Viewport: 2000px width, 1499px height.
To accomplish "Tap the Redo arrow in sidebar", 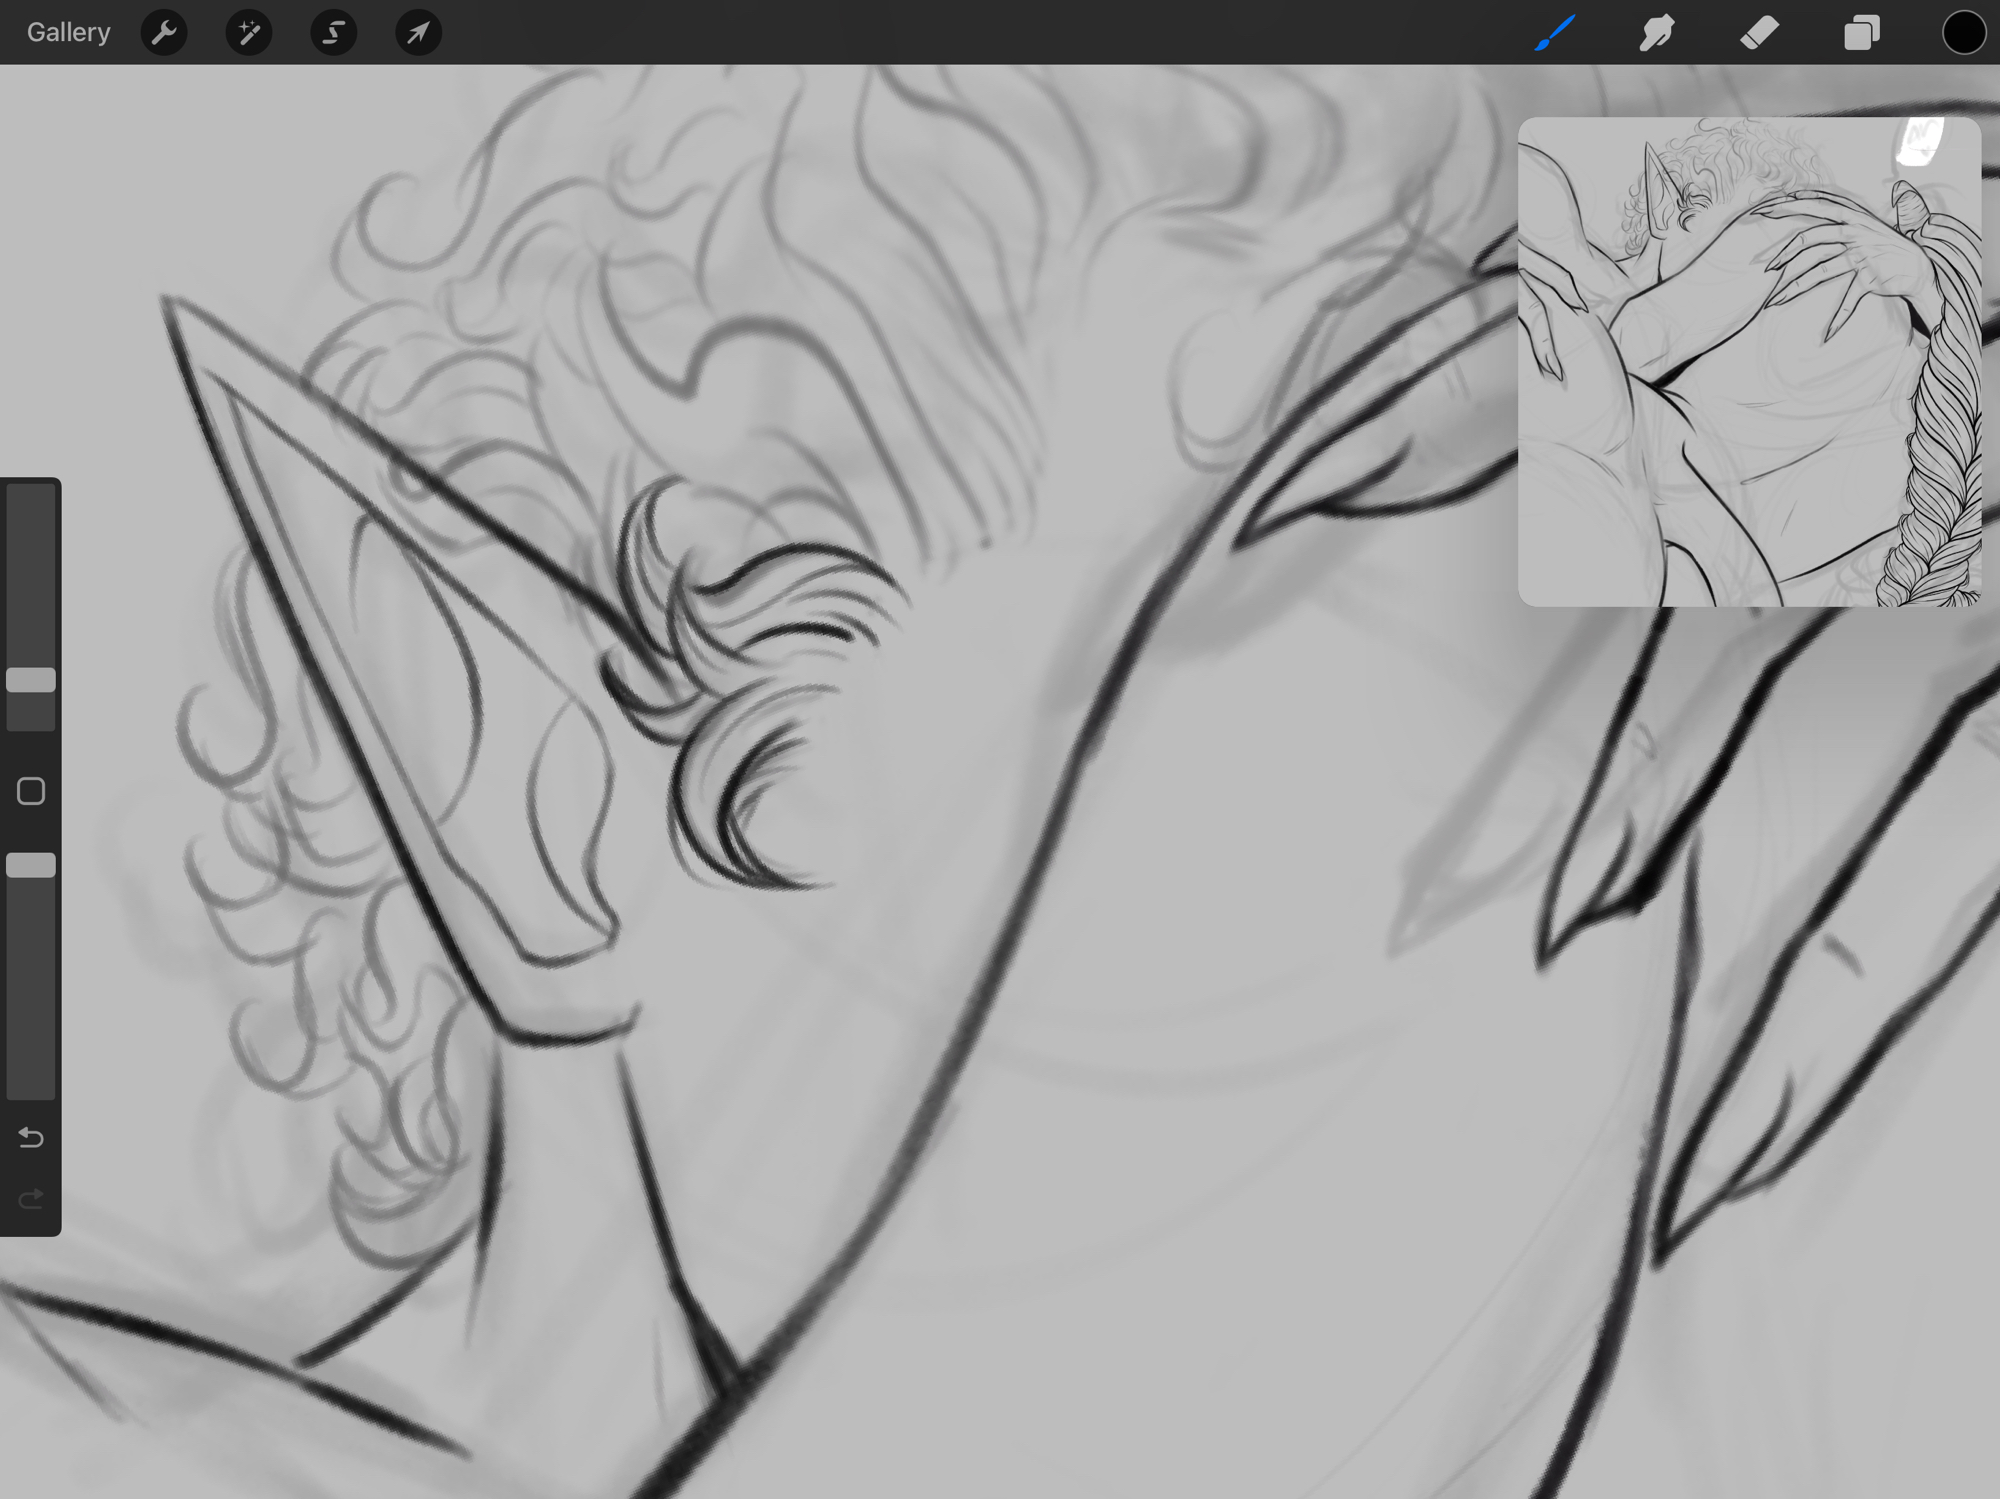I will coord(31,1198).
